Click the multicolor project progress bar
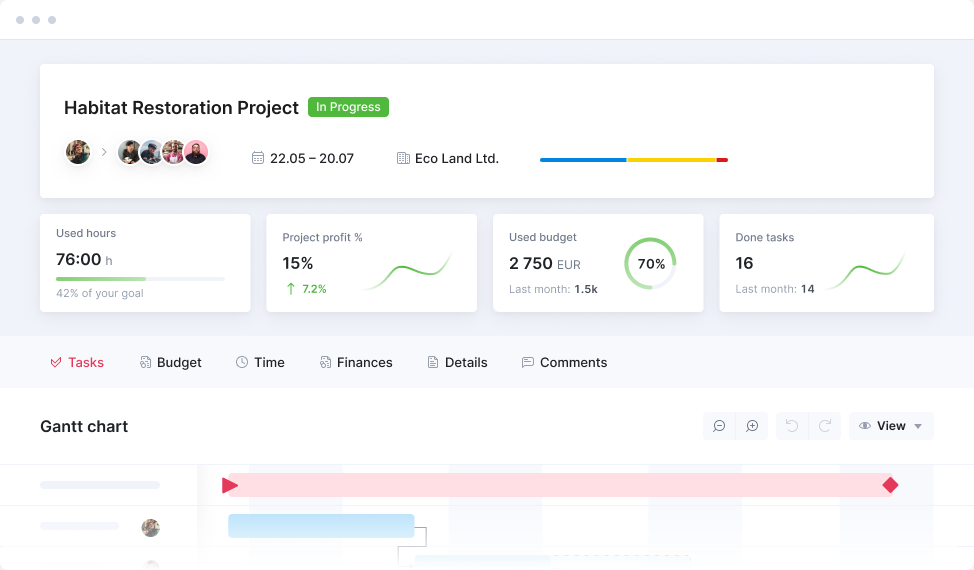 coord(633,160)
